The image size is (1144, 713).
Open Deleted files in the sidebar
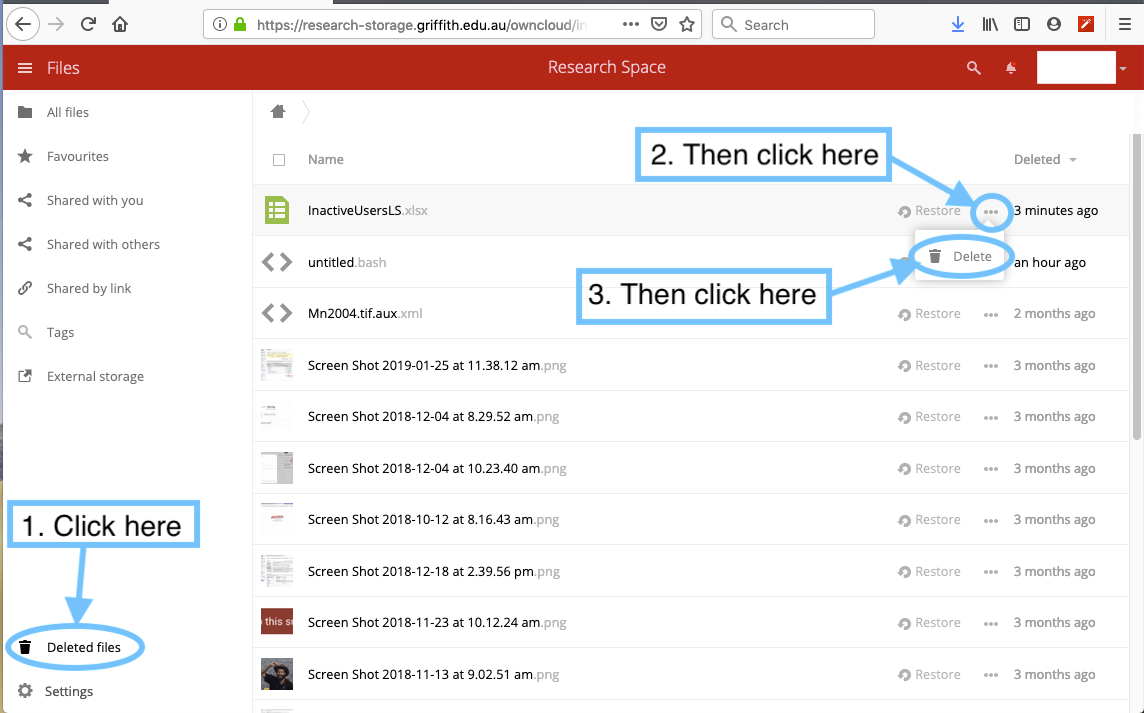[x=83, y=647]
